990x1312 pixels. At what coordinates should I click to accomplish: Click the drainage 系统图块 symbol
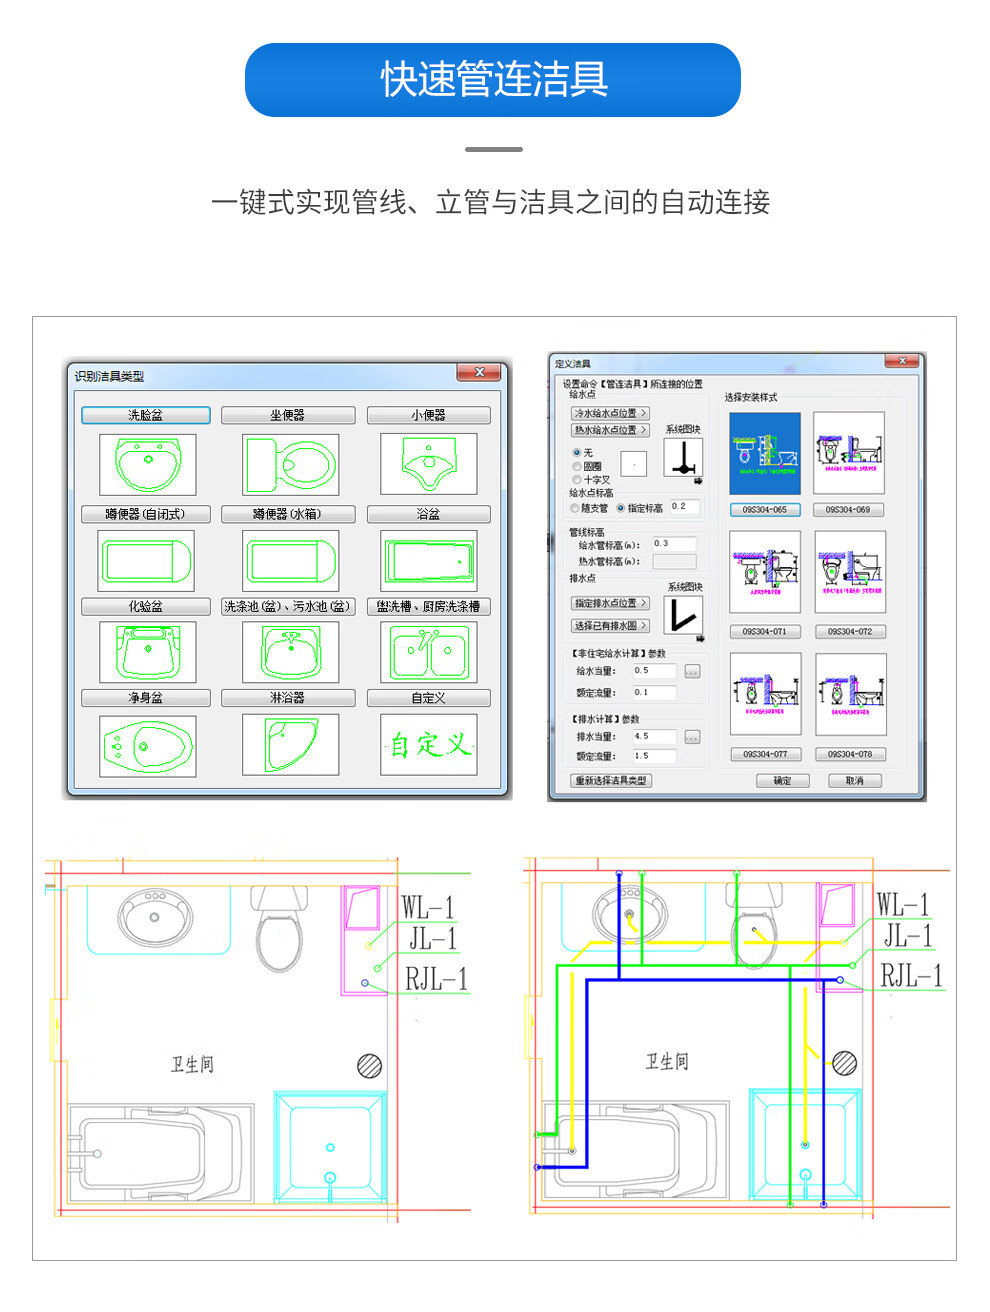pos(683,614)
